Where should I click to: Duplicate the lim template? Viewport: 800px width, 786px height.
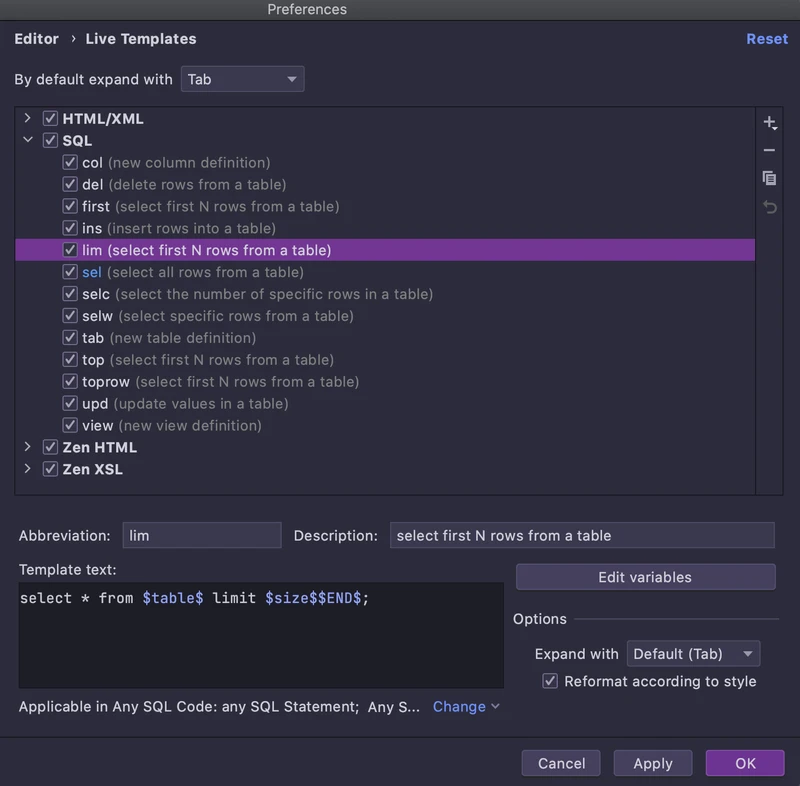click(x=770, y=178)
